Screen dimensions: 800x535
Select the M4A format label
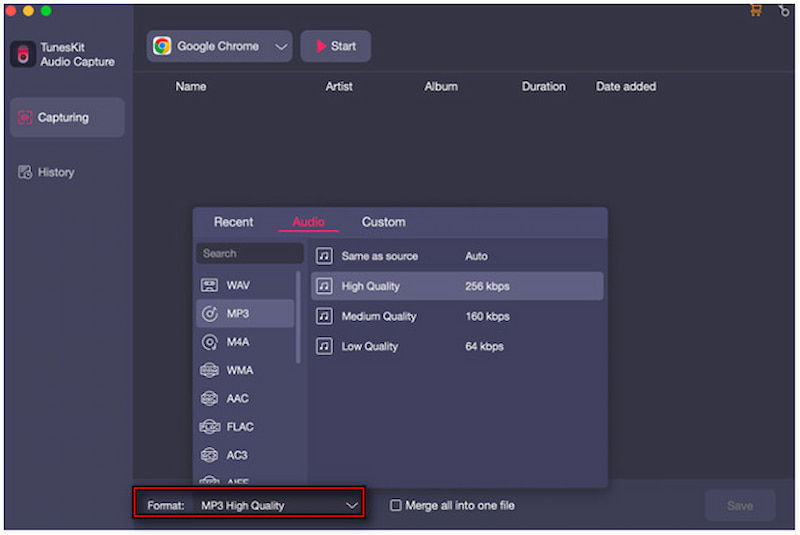238,342
